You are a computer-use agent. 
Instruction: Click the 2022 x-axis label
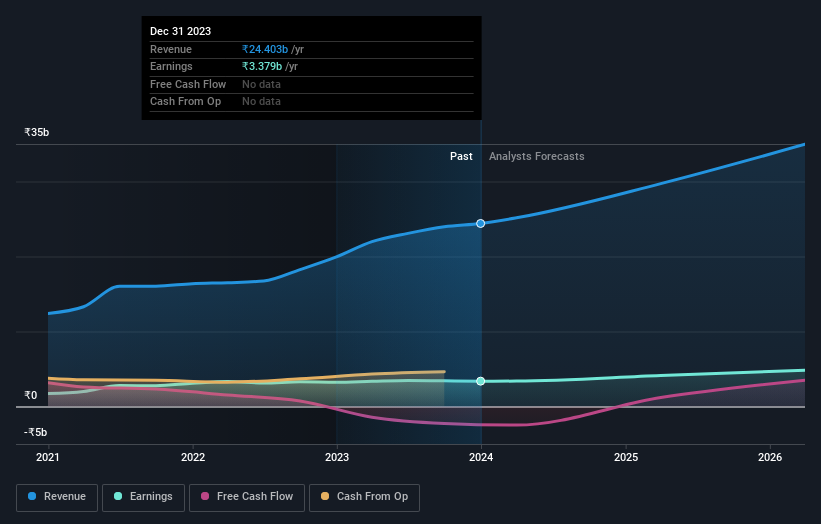click(193, 457)
